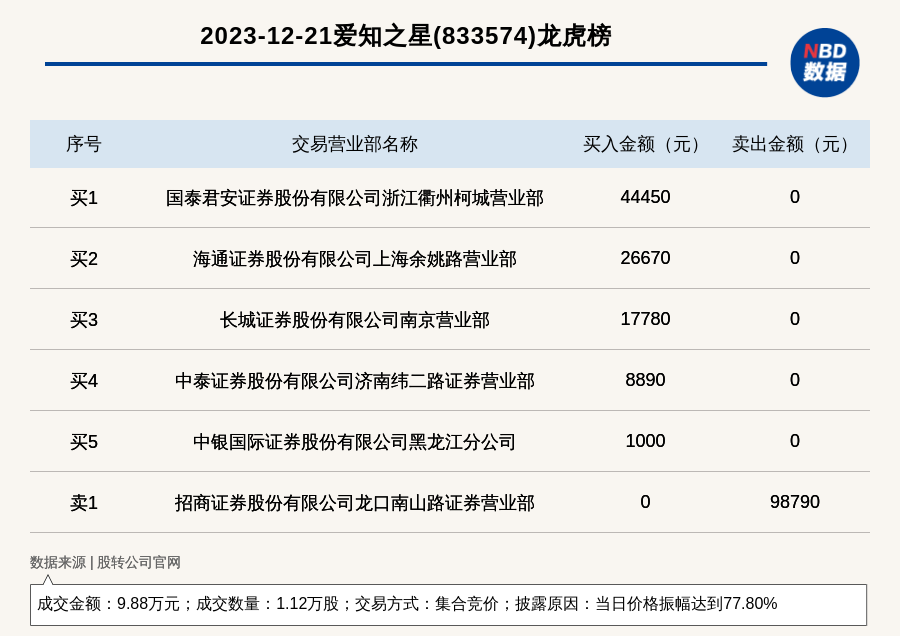This screenshot has height=636, width=900.
Task: Click the 买3 row sell amount 0
Action: tap(794, 319)
